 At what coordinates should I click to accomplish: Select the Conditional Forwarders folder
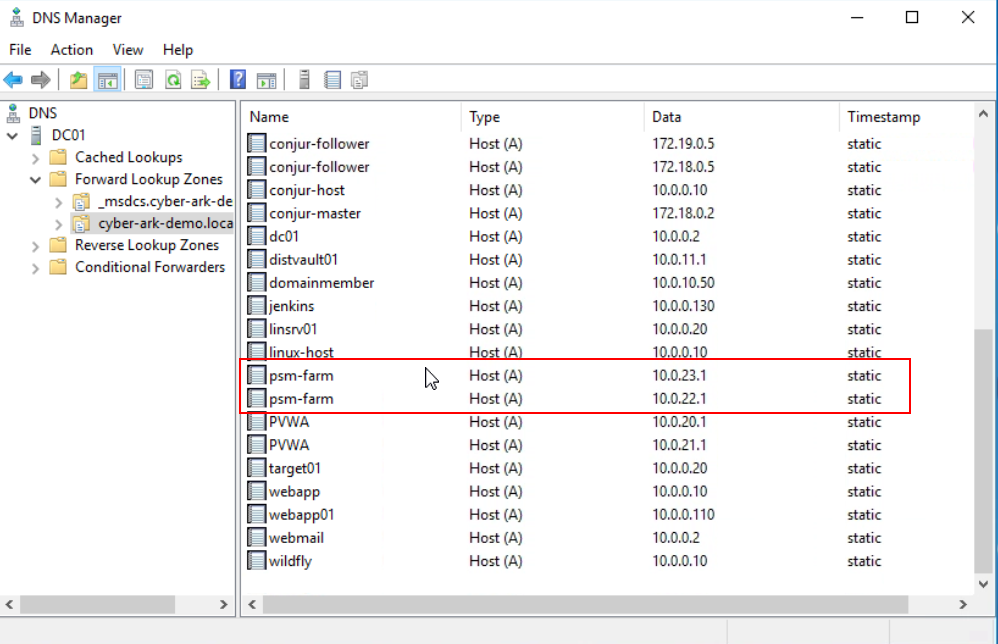coord(150,267)
